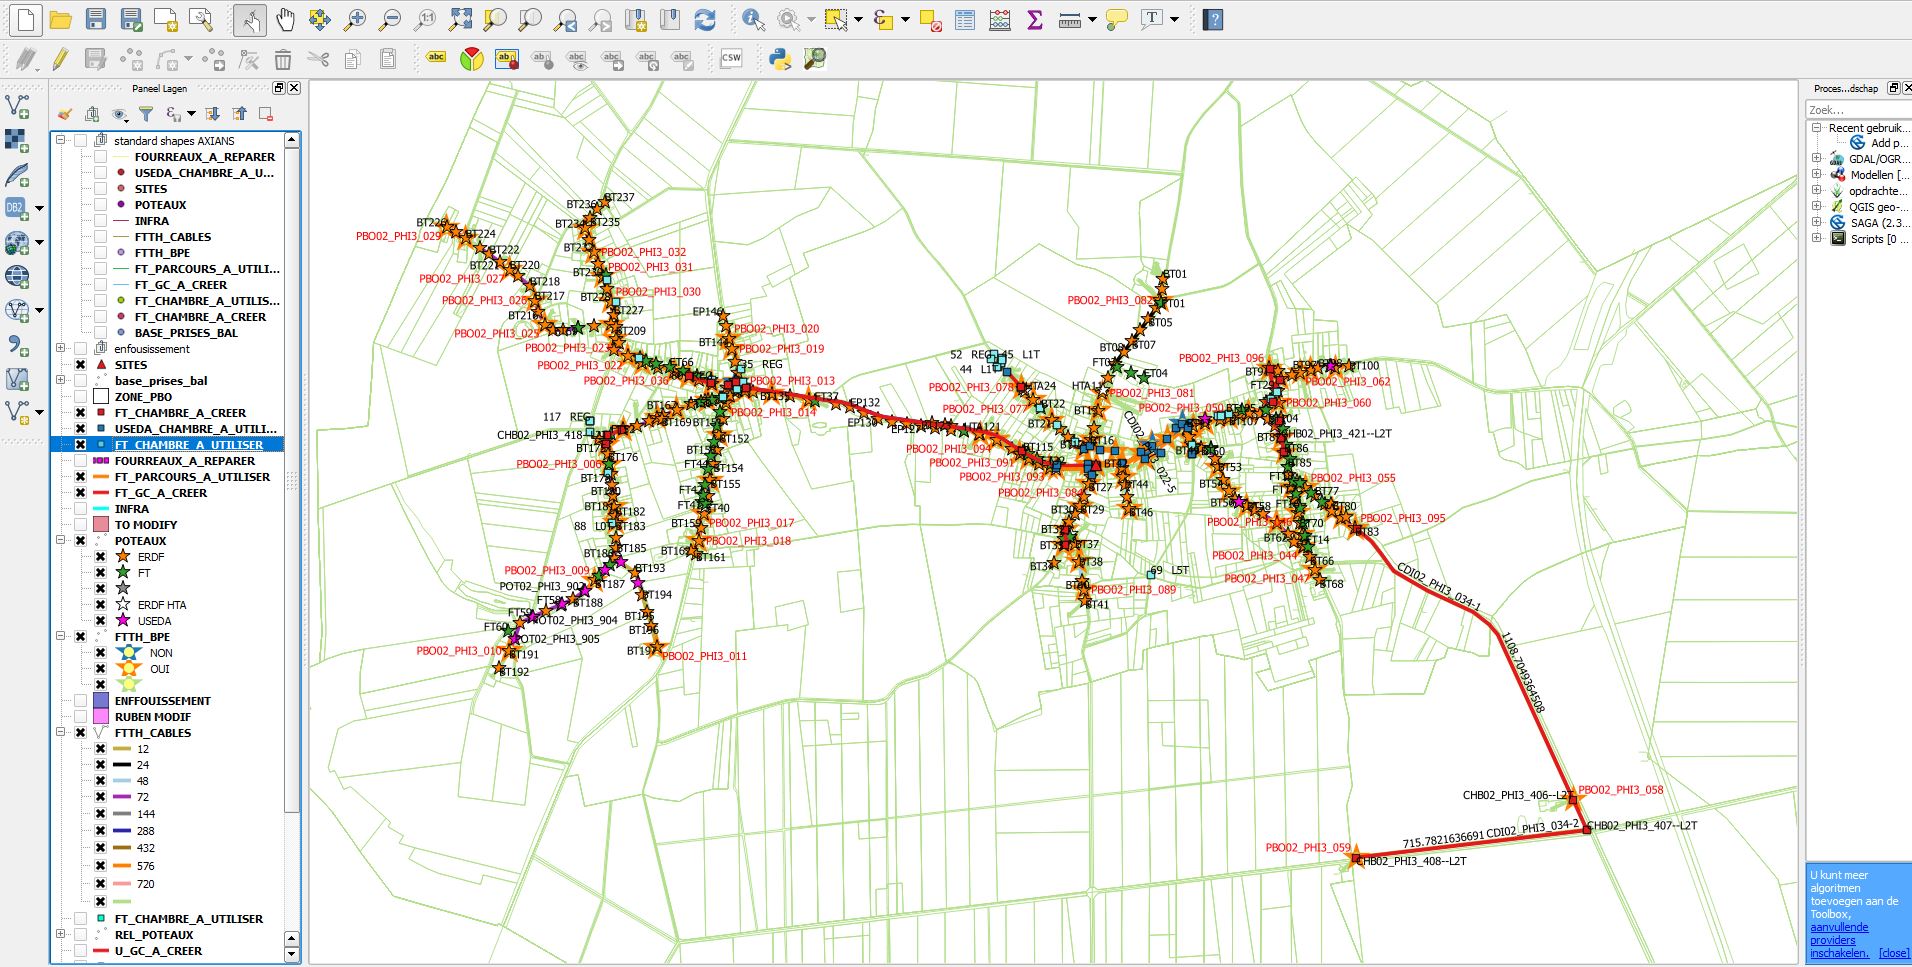
Task: Click the Zoek search field in toolbox
Action: point(1858,110)
